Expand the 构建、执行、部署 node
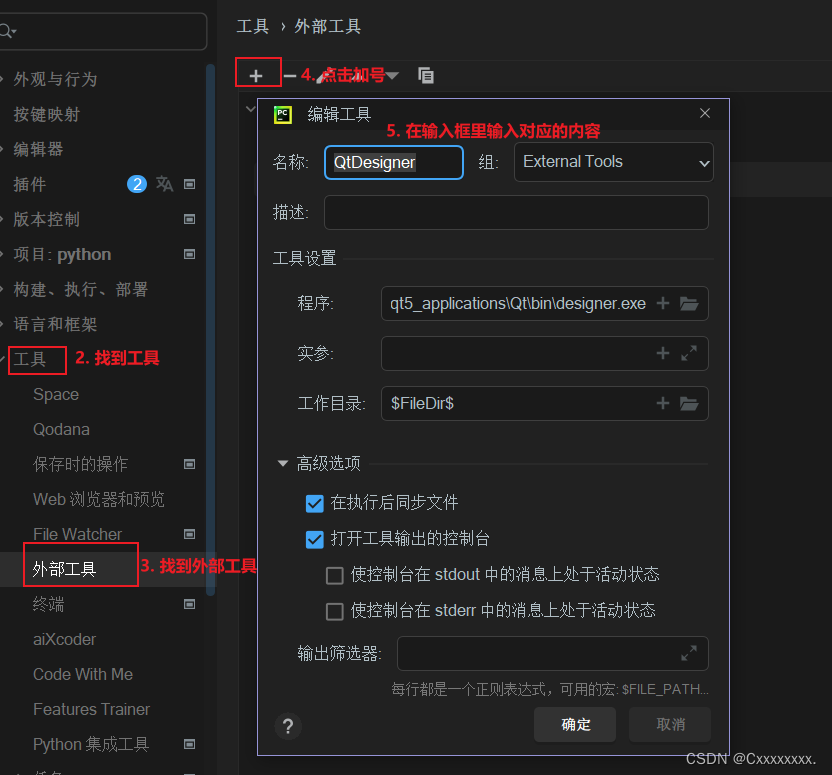Image resolution: width=832 pixels, height=775 pixels. point(3,289)
